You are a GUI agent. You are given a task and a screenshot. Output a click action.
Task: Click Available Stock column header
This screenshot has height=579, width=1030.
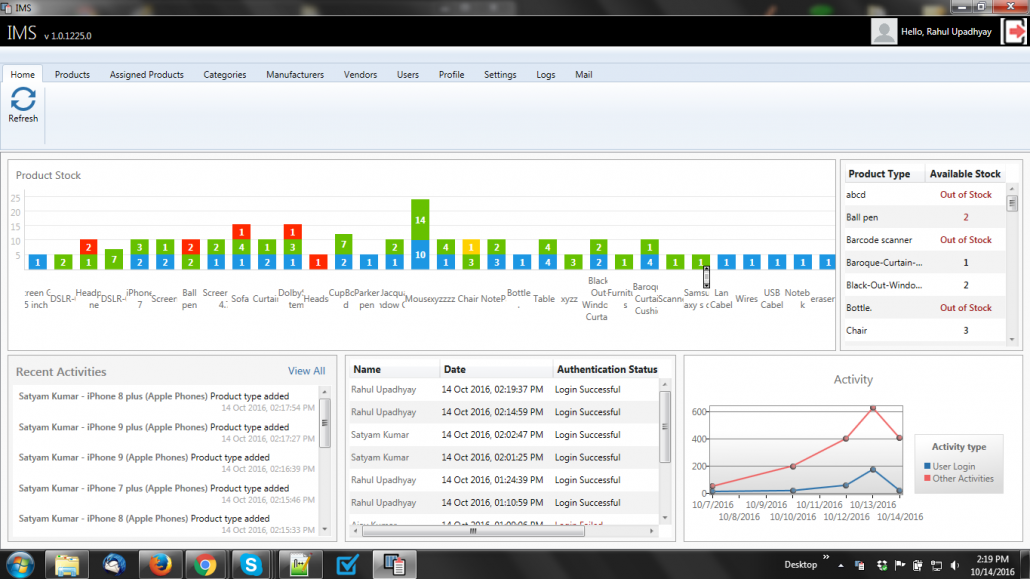(965, 174)
